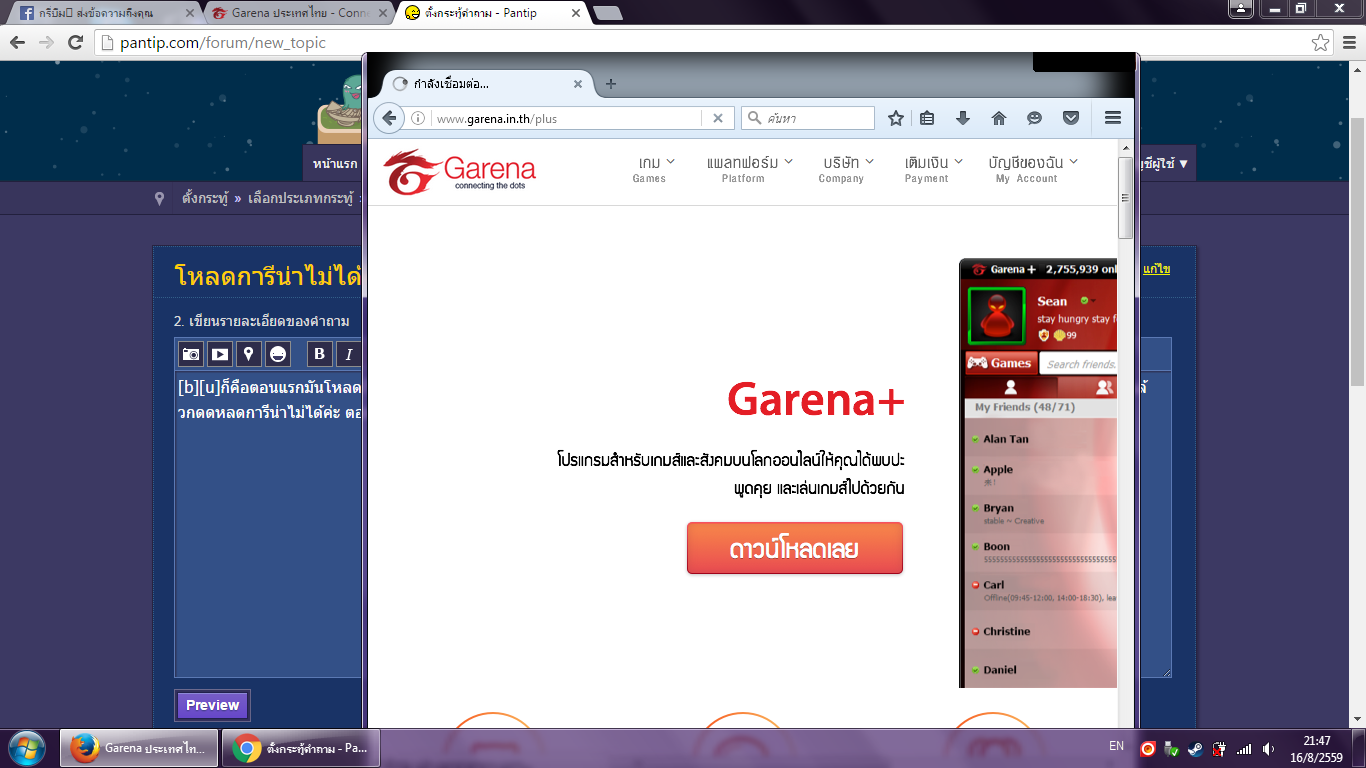Screen dimensions: 1366x768
Task: Show Firefox bookmarks list icon
Action: click(927, 118)
